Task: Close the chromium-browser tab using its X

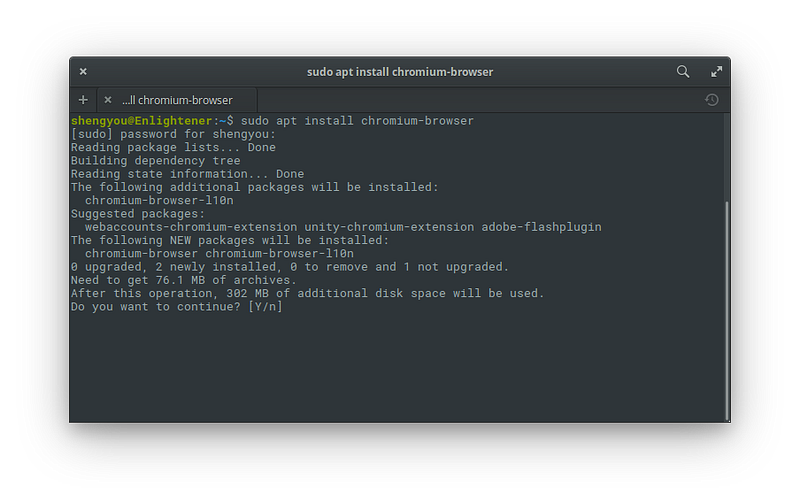Action: click(x=107, y=100)
